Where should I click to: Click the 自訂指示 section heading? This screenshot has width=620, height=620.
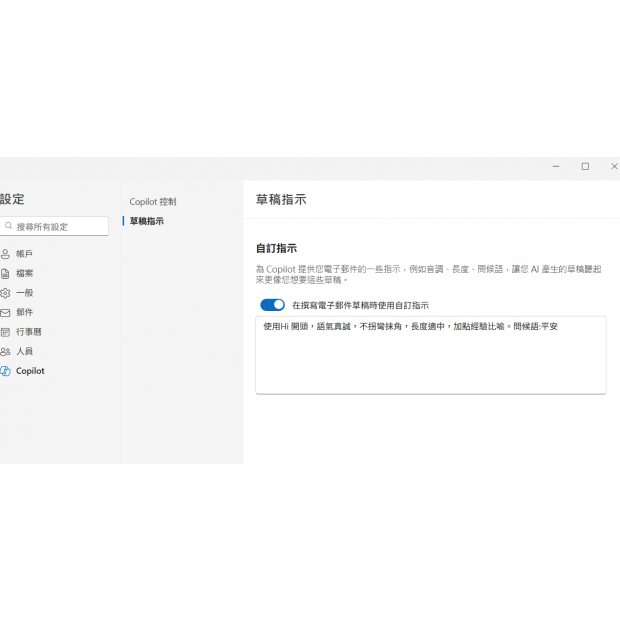276,248
